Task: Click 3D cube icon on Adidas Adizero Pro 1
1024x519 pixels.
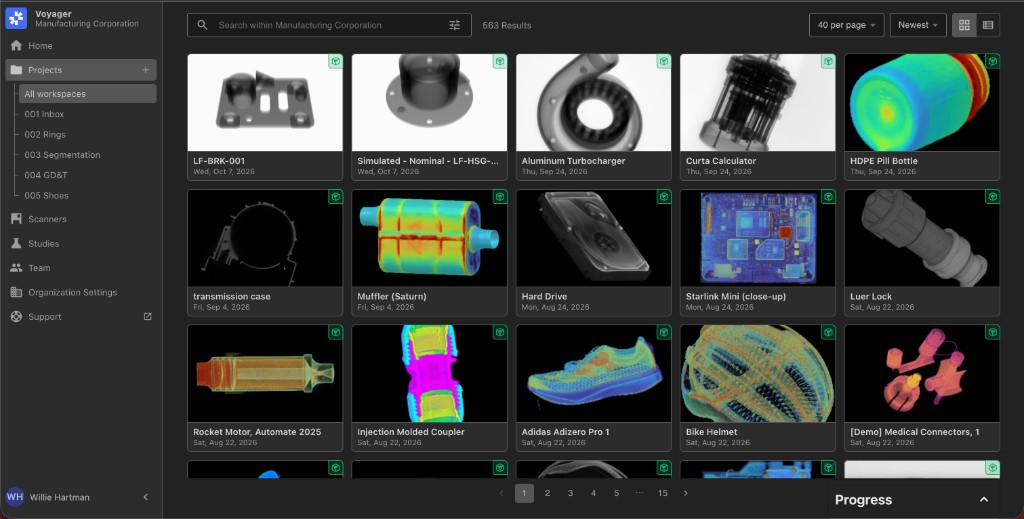Action: pyautogui.click(x=664, y=332)
